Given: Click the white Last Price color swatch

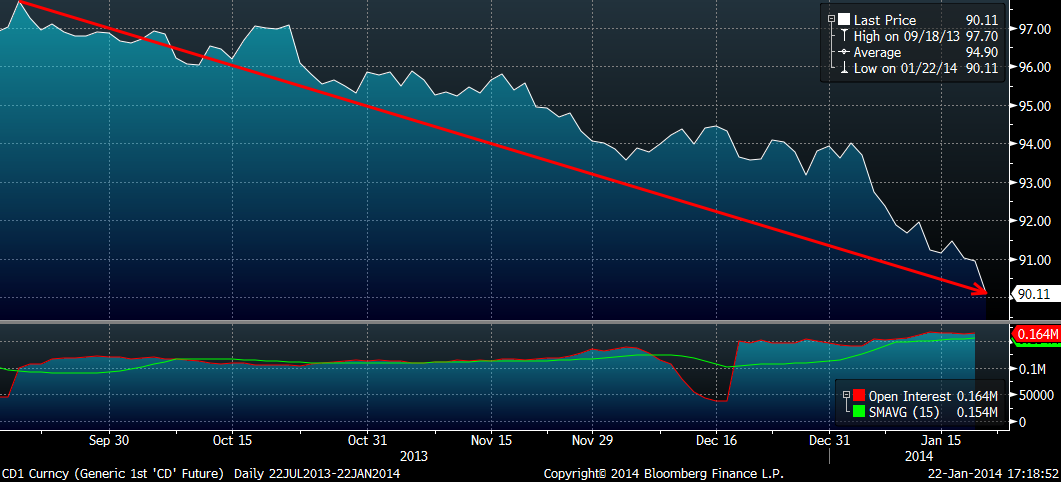Looking at the screenshot, I should [x=843, y=20].
